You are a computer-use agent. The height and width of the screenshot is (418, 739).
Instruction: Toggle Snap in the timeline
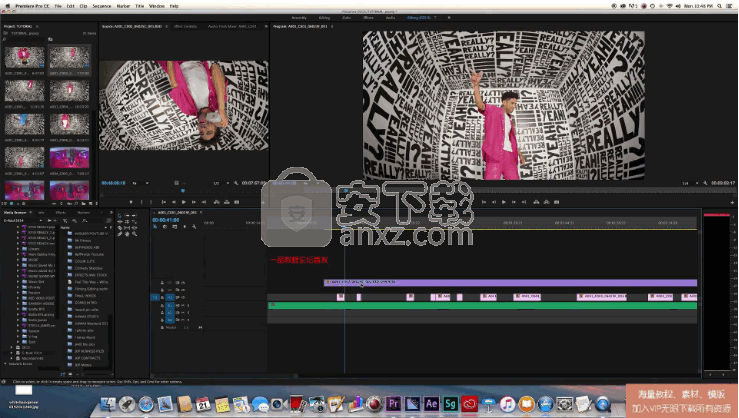165,227
